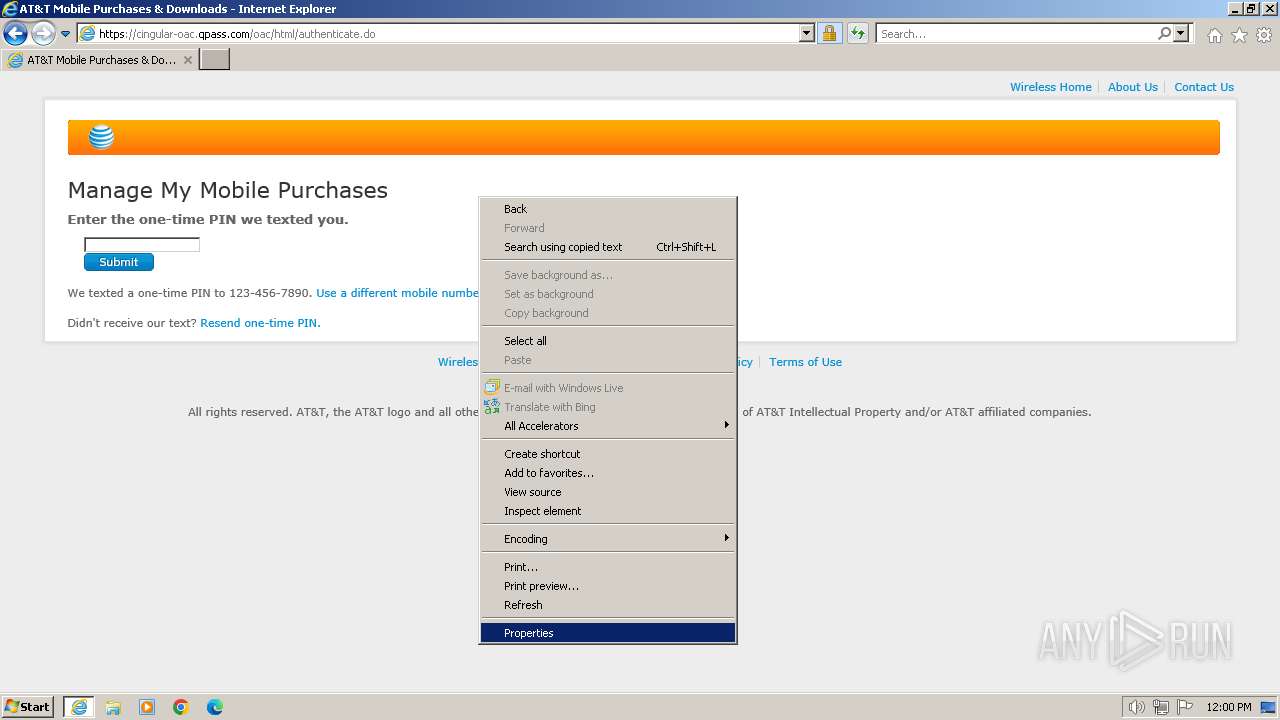Choose Add to favorites in context menu
Screen dimensions: 1280x720
[608, 473]
